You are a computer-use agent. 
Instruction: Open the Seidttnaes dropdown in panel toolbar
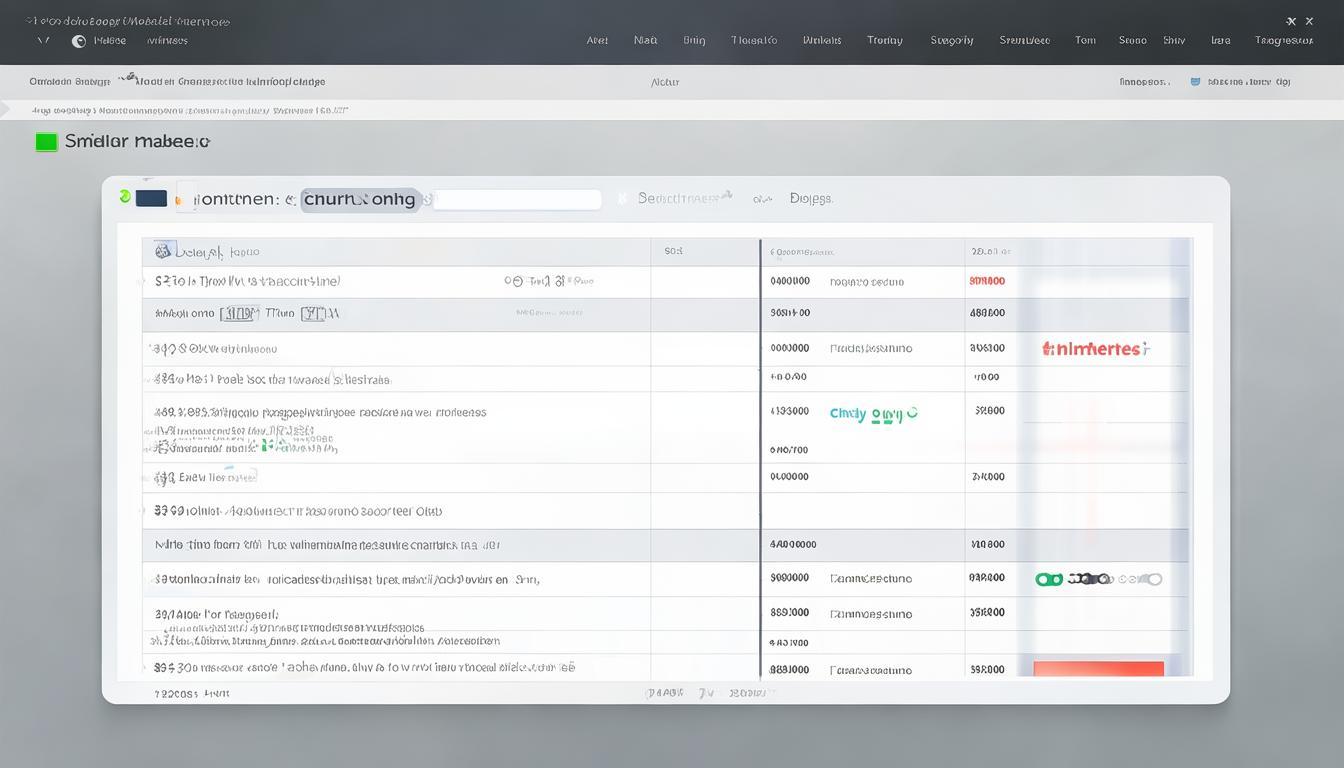[x=685, y=198]
